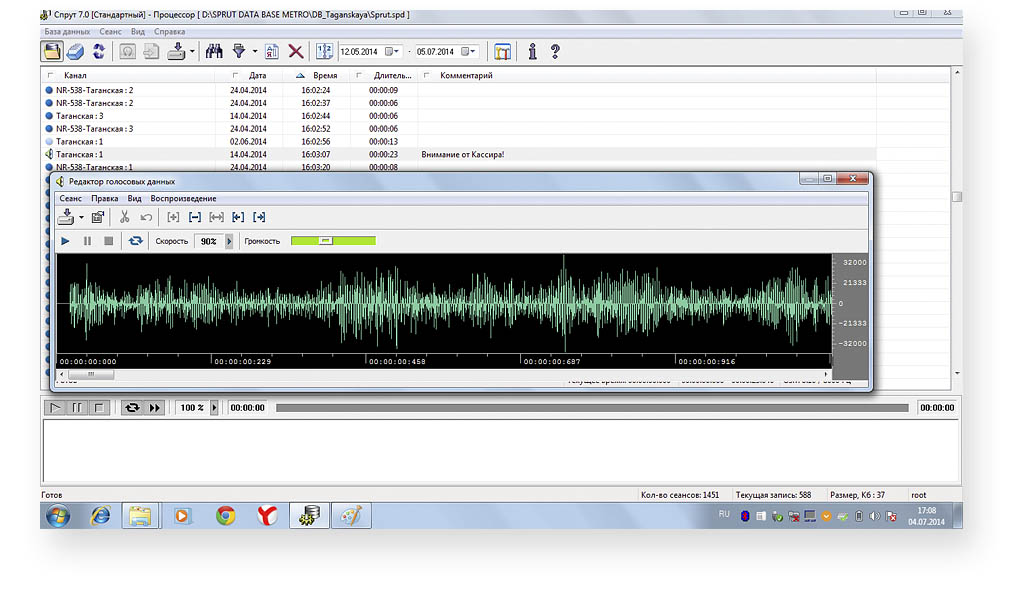Open the end date 05.07.2014 dropdown
Screen dimensions: 1020x600
tap(471, 51)
